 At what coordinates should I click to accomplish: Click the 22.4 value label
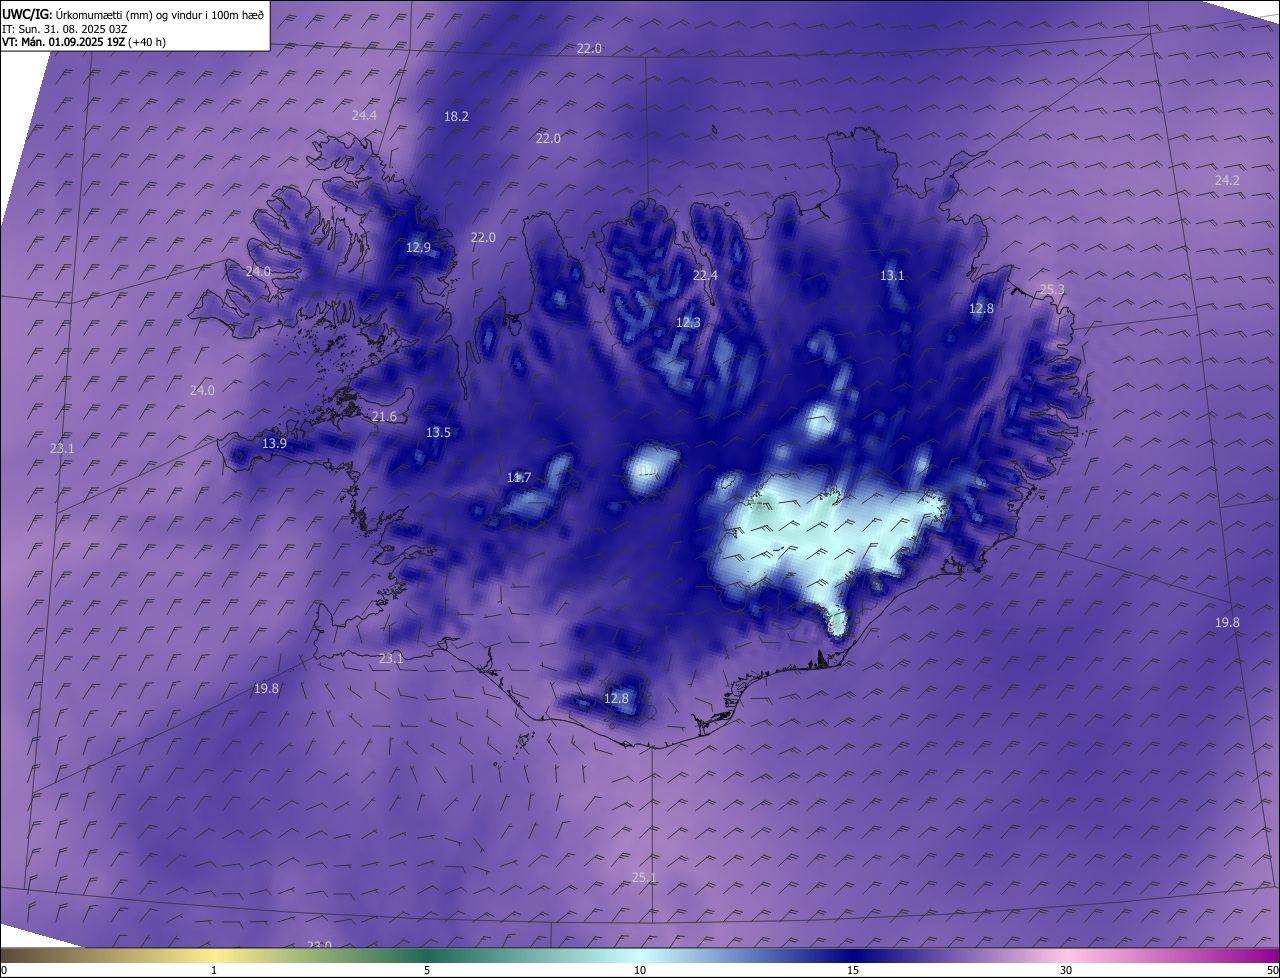coord(706,275)
